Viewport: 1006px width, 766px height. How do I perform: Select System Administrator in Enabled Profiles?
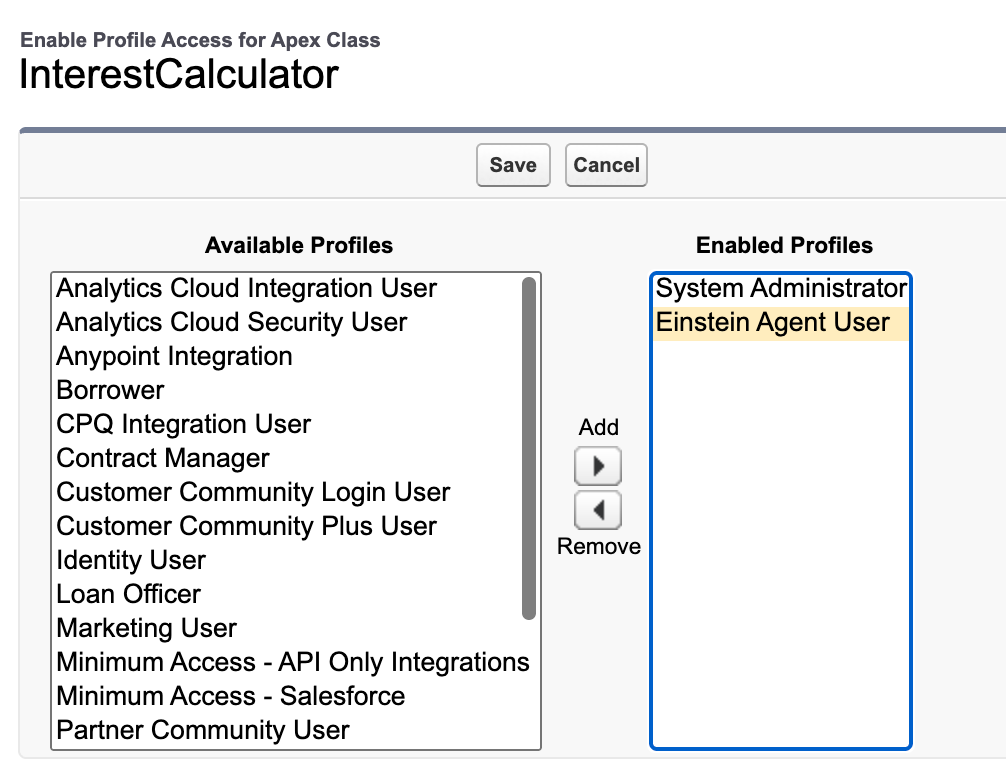[781, 289]
